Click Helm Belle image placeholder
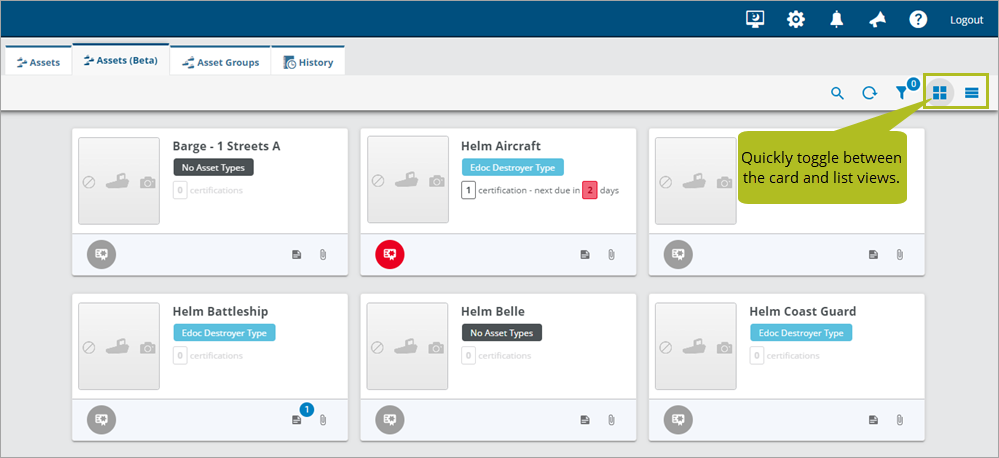 408,347
